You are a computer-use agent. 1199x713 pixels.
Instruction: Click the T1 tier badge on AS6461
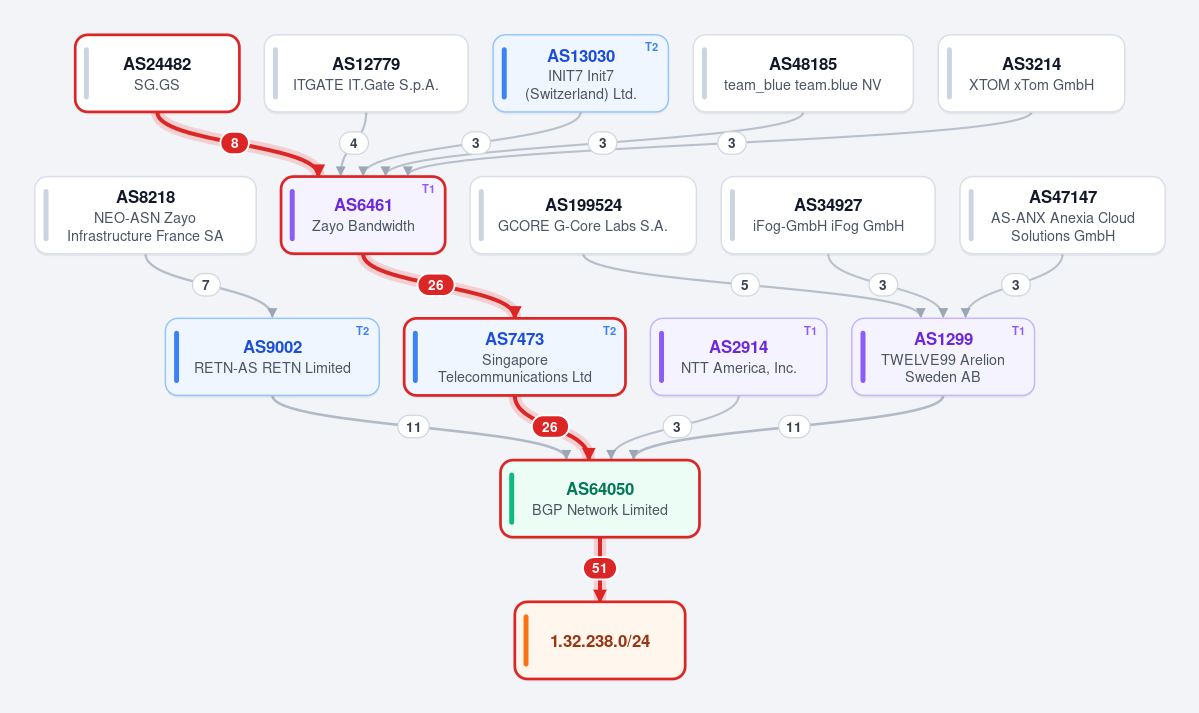coord(428,189)
